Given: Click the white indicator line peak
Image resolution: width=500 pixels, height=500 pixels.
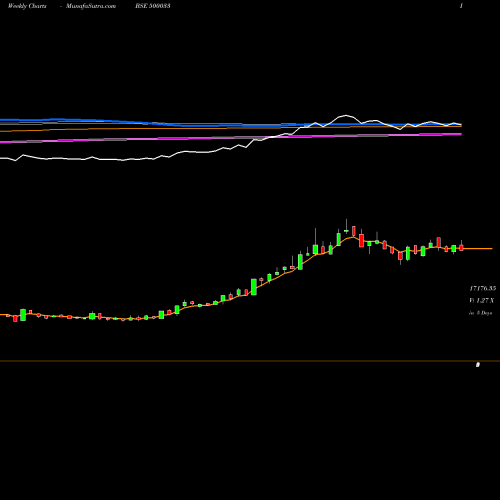Looking at the screenshot, I should pyautogui.click(x=346, y=115).
